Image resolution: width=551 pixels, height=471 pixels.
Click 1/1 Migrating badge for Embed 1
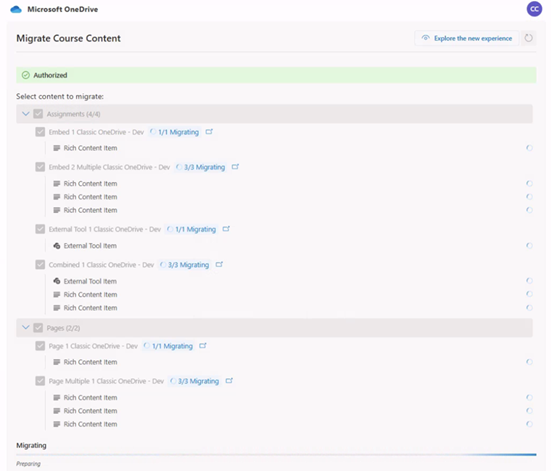[175, 132]
